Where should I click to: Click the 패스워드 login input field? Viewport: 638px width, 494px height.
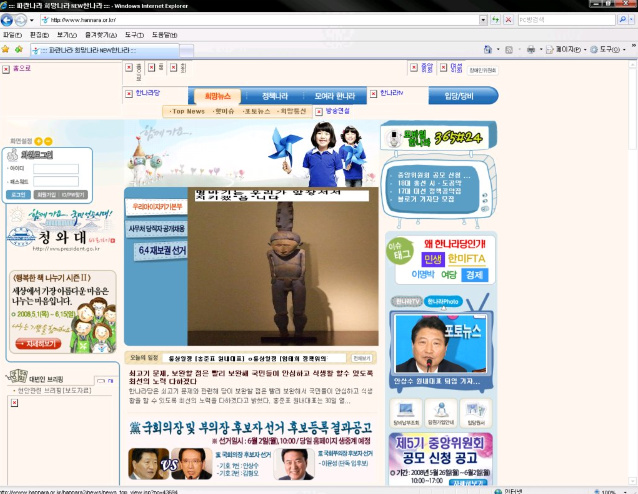[56, 181]
